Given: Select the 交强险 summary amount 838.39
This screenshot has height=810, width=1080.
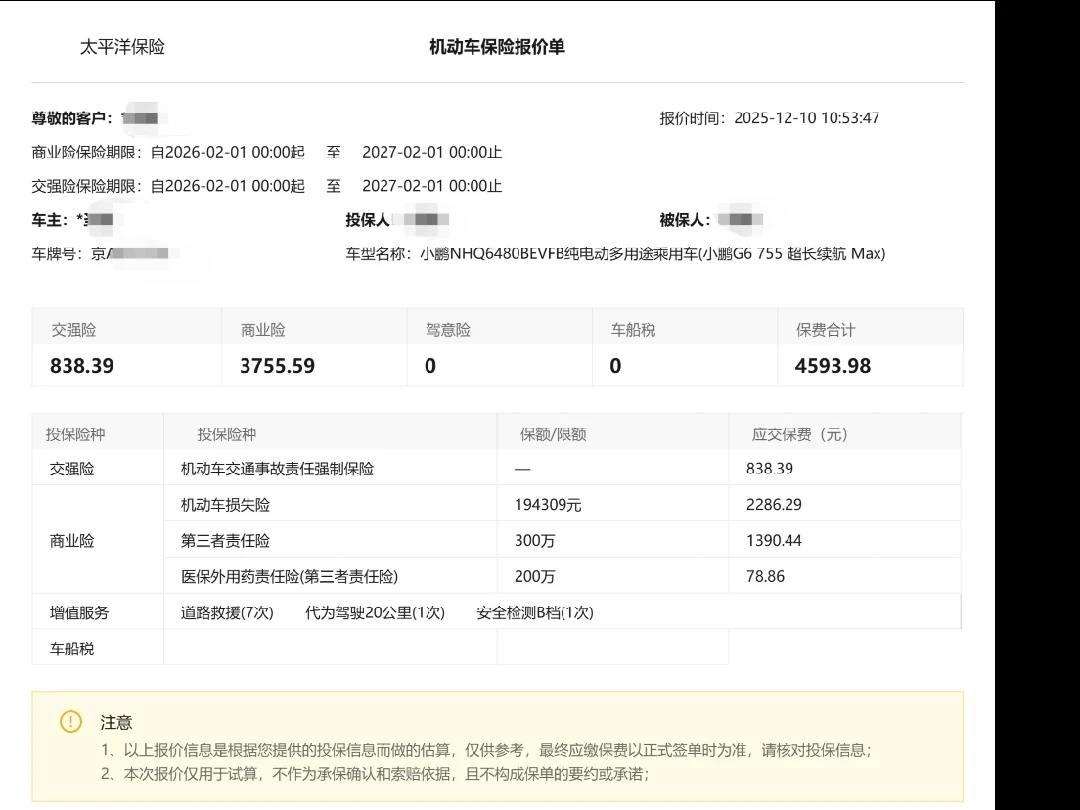Looking at the screenshot, I should tap(82, 366).
